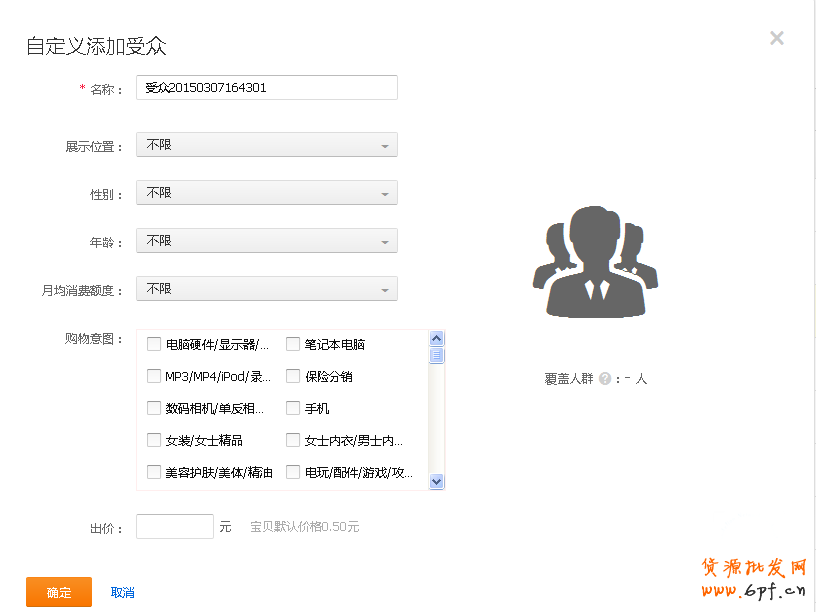Viewport: 816px width, 612px height.
Task: Expand the 性别 dropdown
Action: (267, 193)
